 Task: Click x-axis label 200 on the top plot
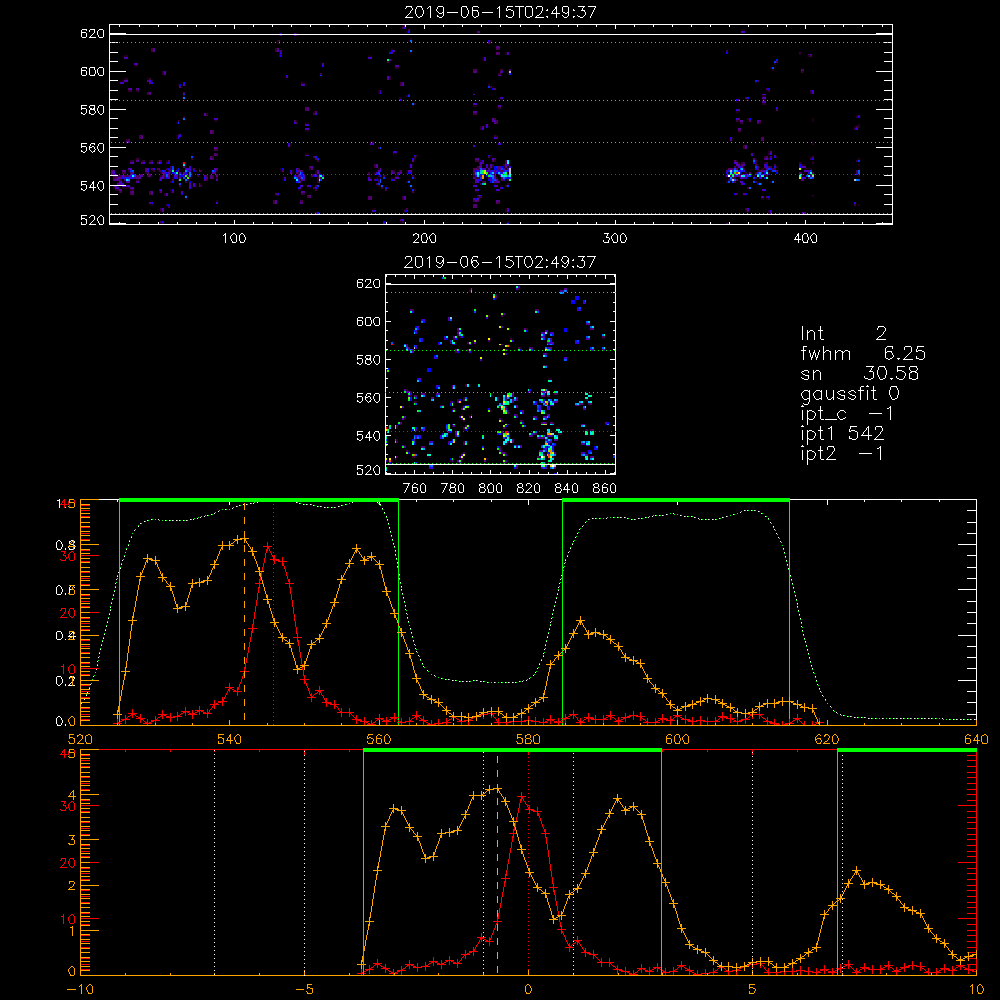424,238
